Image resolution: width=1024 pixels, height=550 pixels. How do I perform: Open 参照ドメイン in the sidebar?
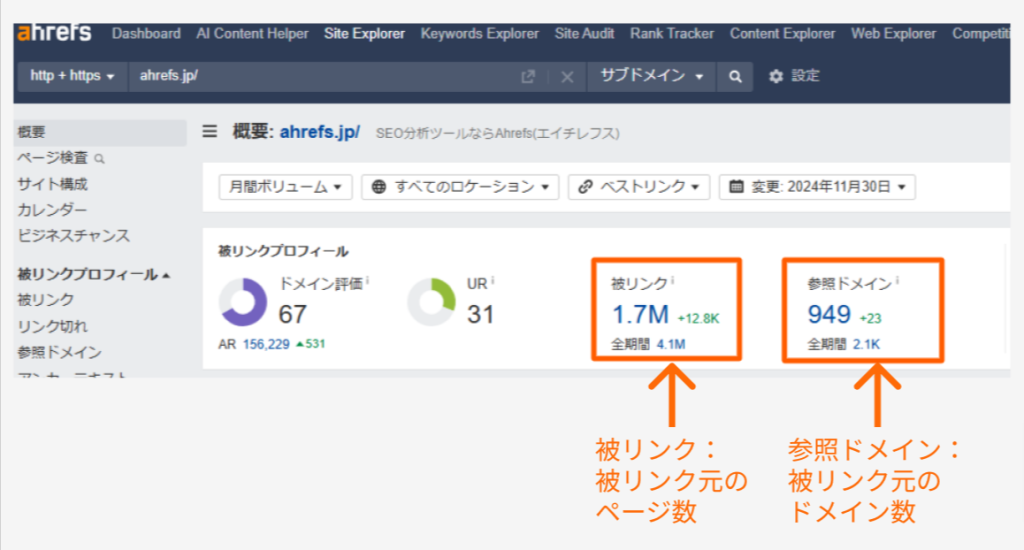point(59,353)
